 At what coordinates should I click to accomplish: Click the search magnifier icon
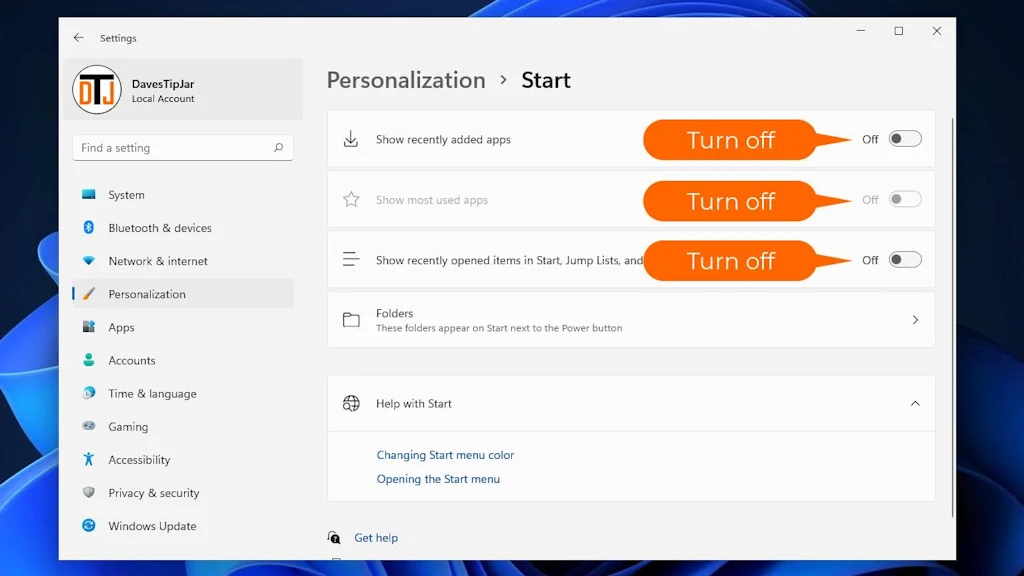(278, 148)
